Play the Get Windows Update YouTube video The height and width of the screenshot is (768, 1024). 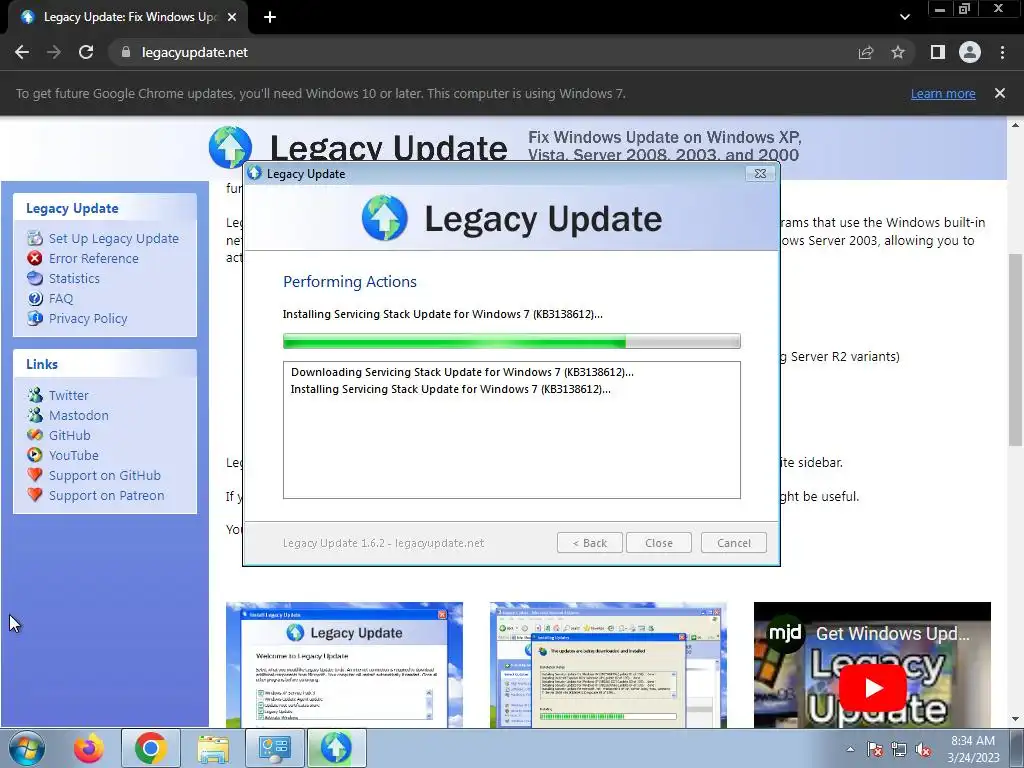(x=872, y=688)
